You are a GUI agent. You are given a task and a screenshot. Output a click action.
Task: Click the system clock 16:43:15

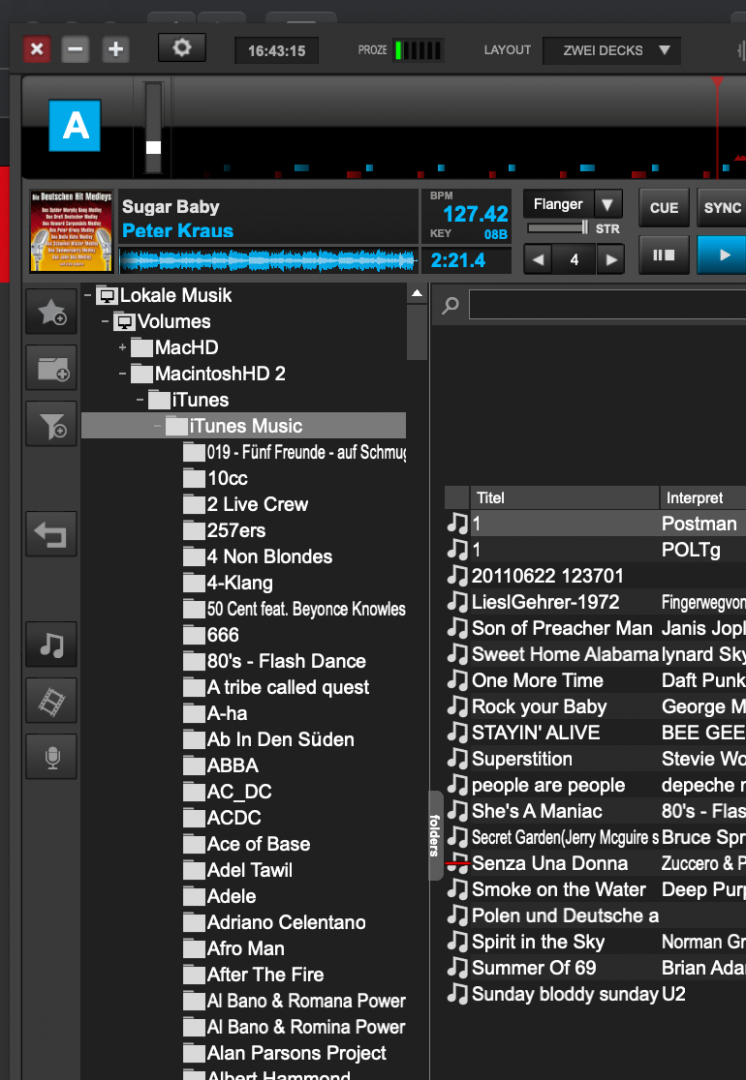coord(276,51)
